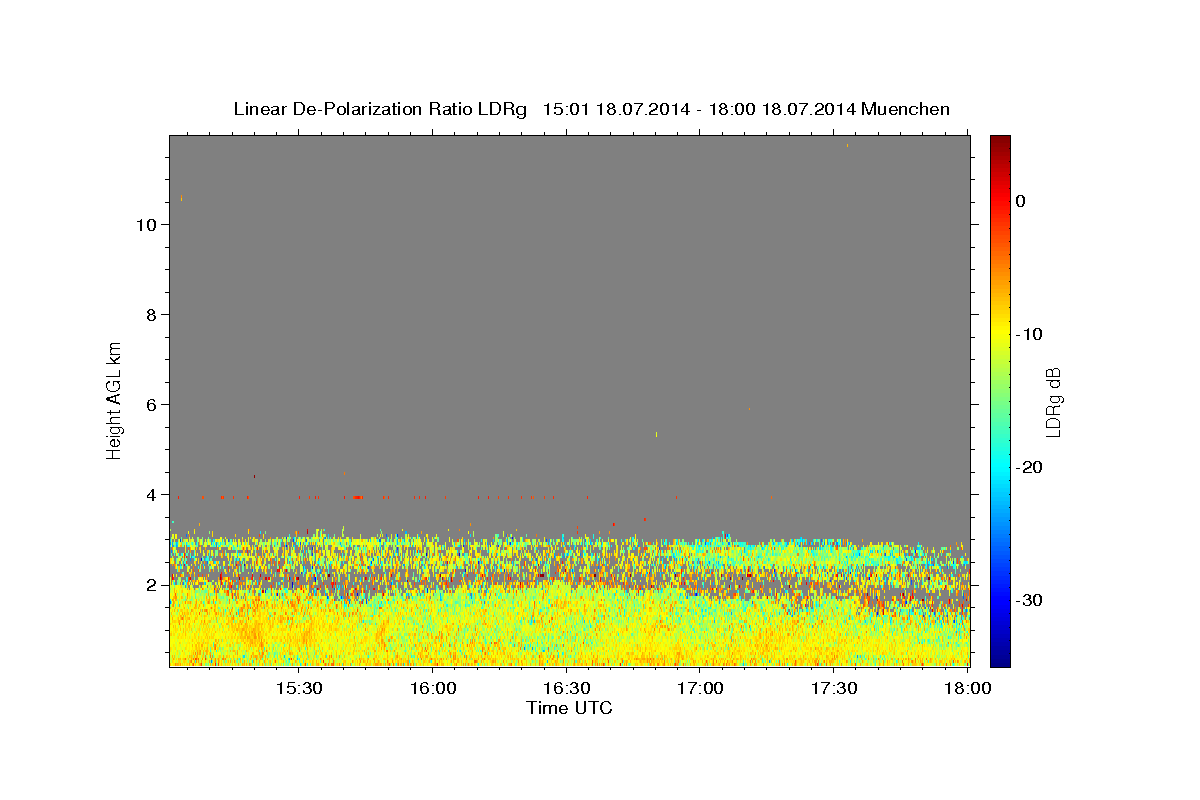Click the height tick label 6
The width and height of the screenshot is (1200, 800).
pyautogui.click(x=151, y=405)
